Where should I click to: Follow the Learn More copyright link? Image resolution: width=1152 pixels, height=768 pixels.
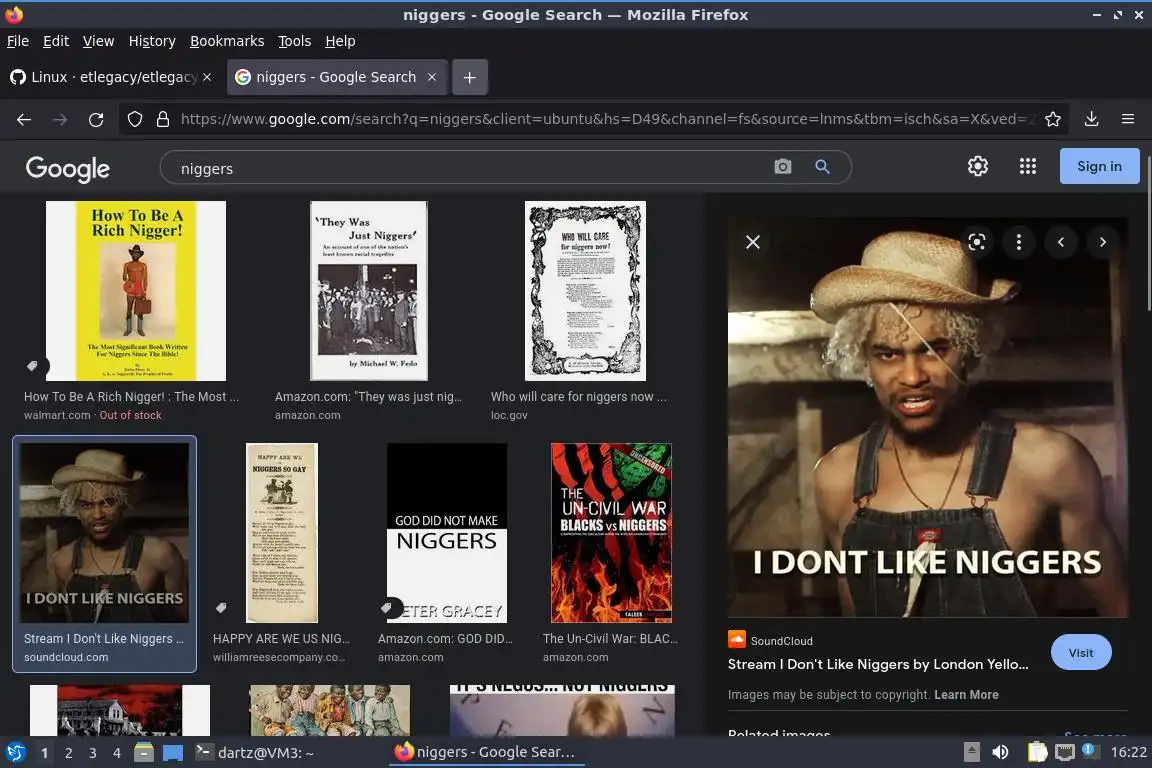tap(966, 695)
